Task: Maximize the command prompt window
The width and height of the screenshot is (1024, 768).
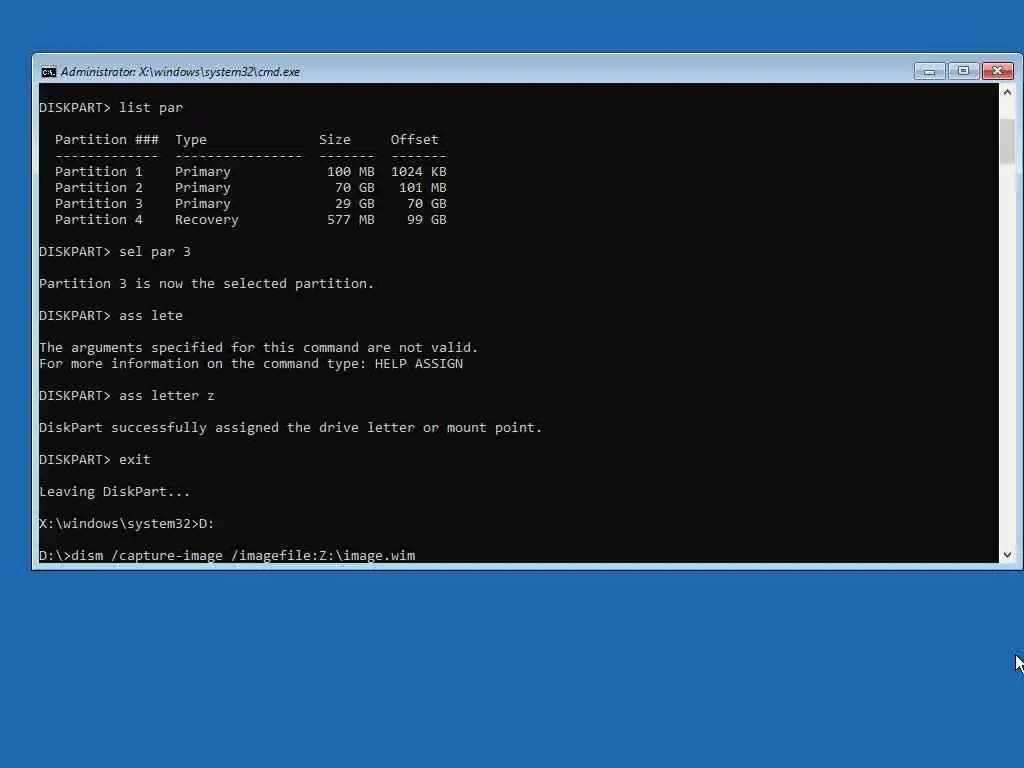Action: tap(963, 71)
